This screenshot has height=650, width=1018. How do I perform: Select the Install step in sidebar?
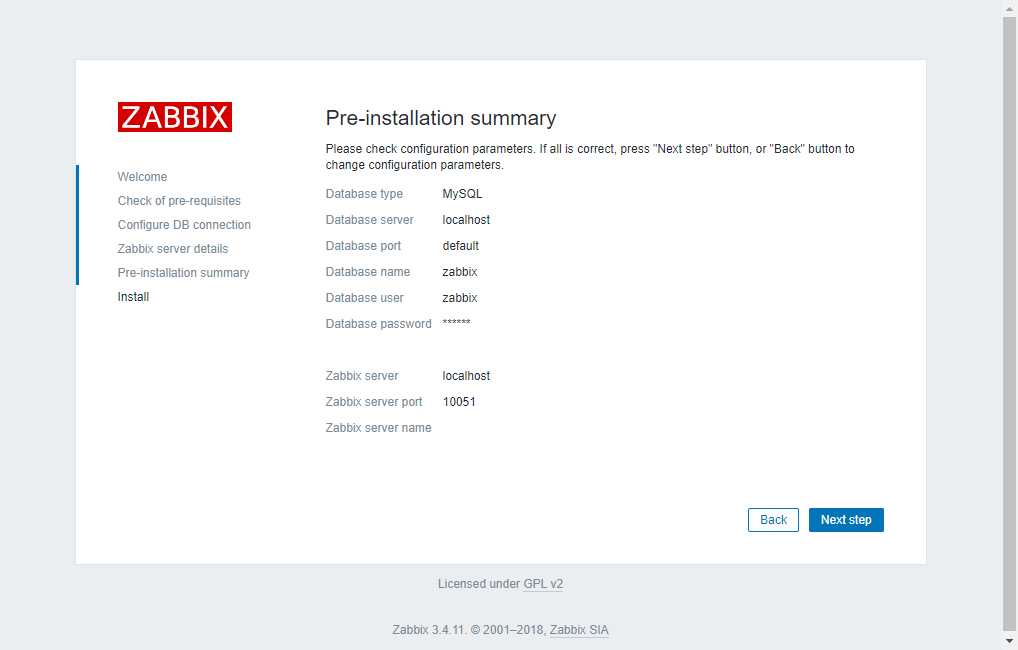coord(133,297)
